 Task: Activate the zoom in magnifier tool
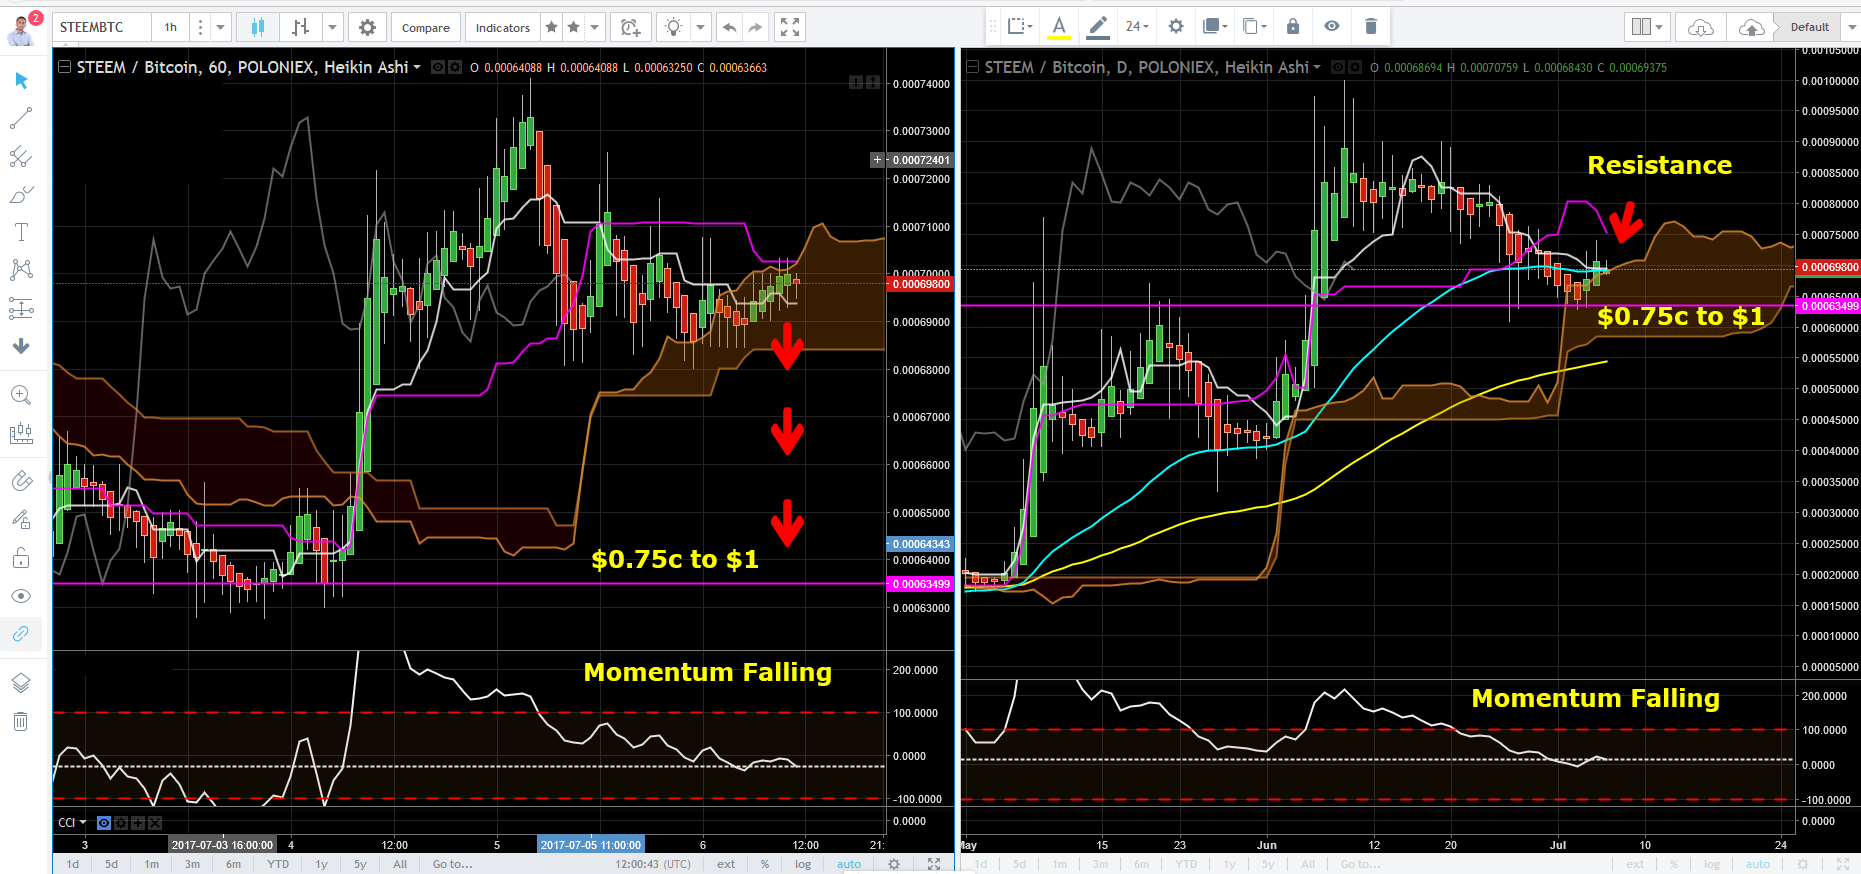(21, 395)
